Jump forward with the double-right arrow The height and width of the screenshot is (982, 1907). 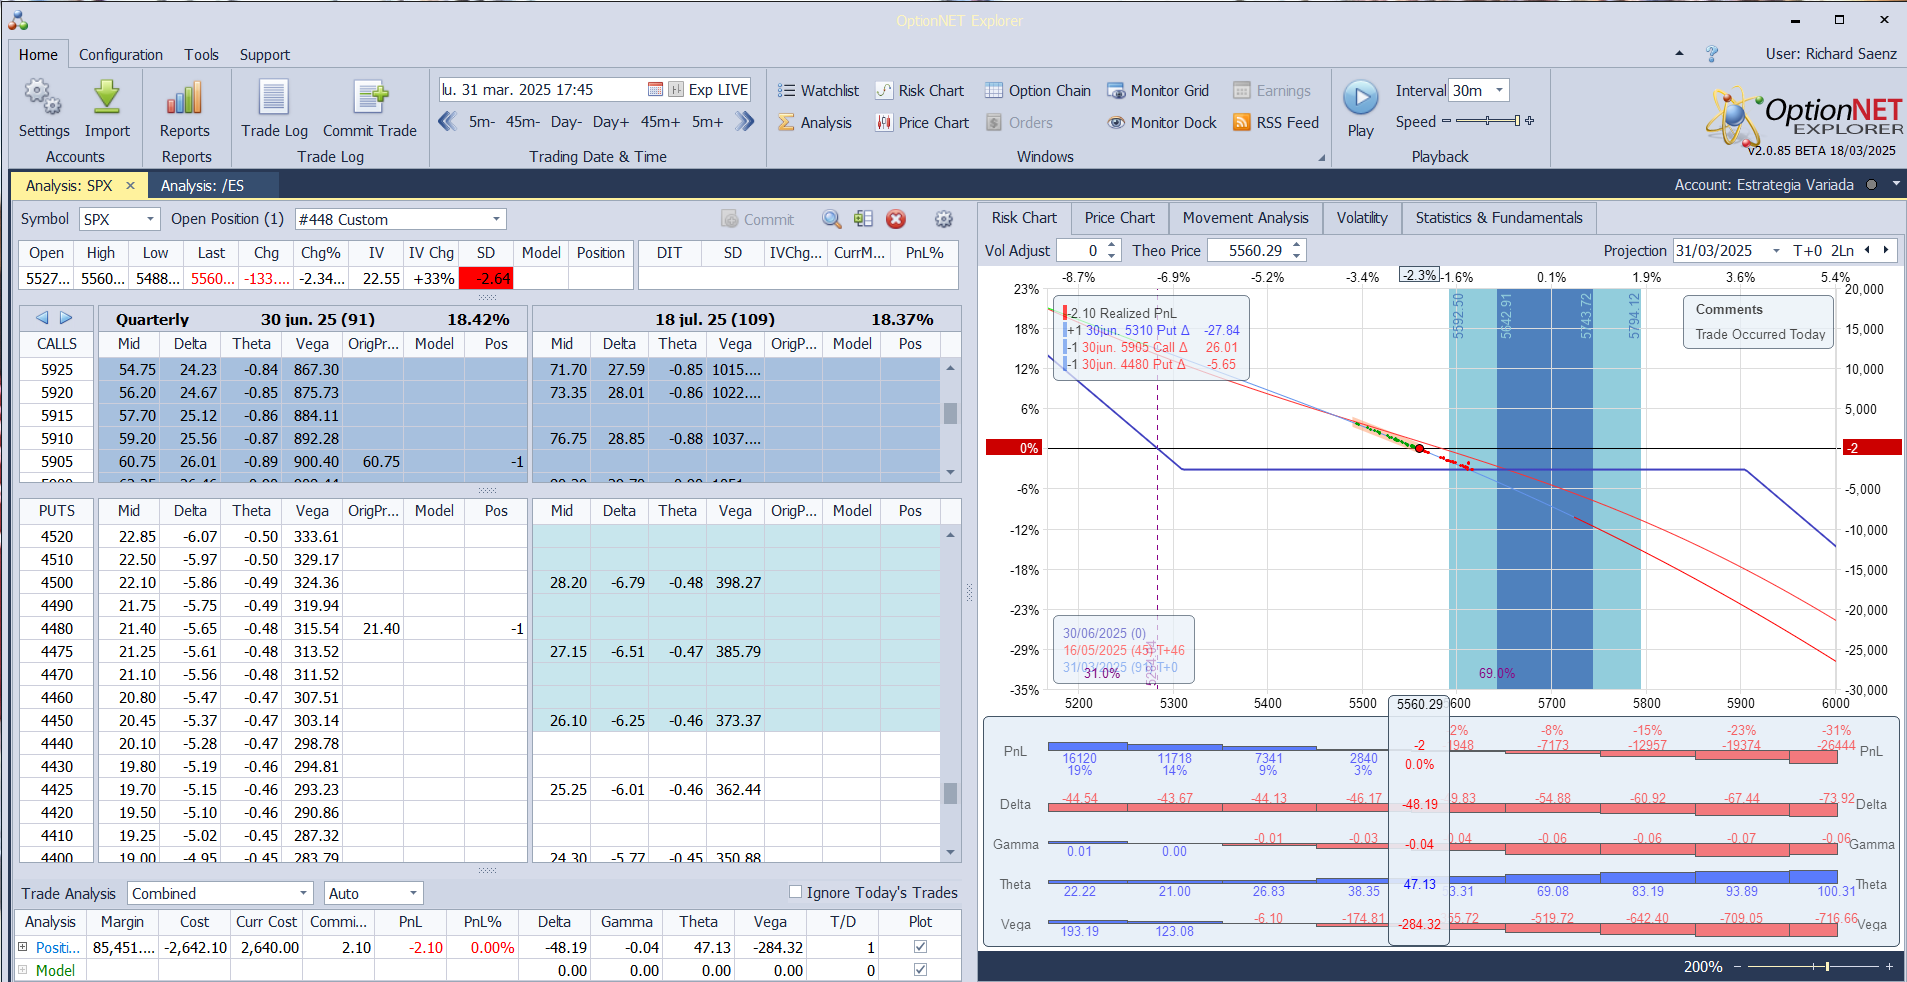pos(745,121)
